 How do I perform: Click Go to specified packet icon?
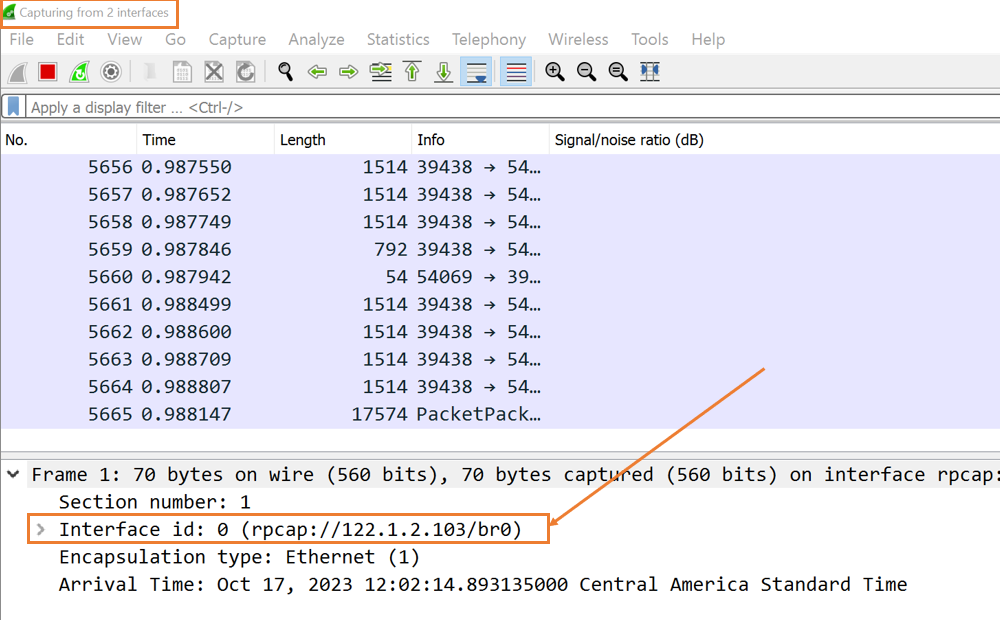click(381, 72)
